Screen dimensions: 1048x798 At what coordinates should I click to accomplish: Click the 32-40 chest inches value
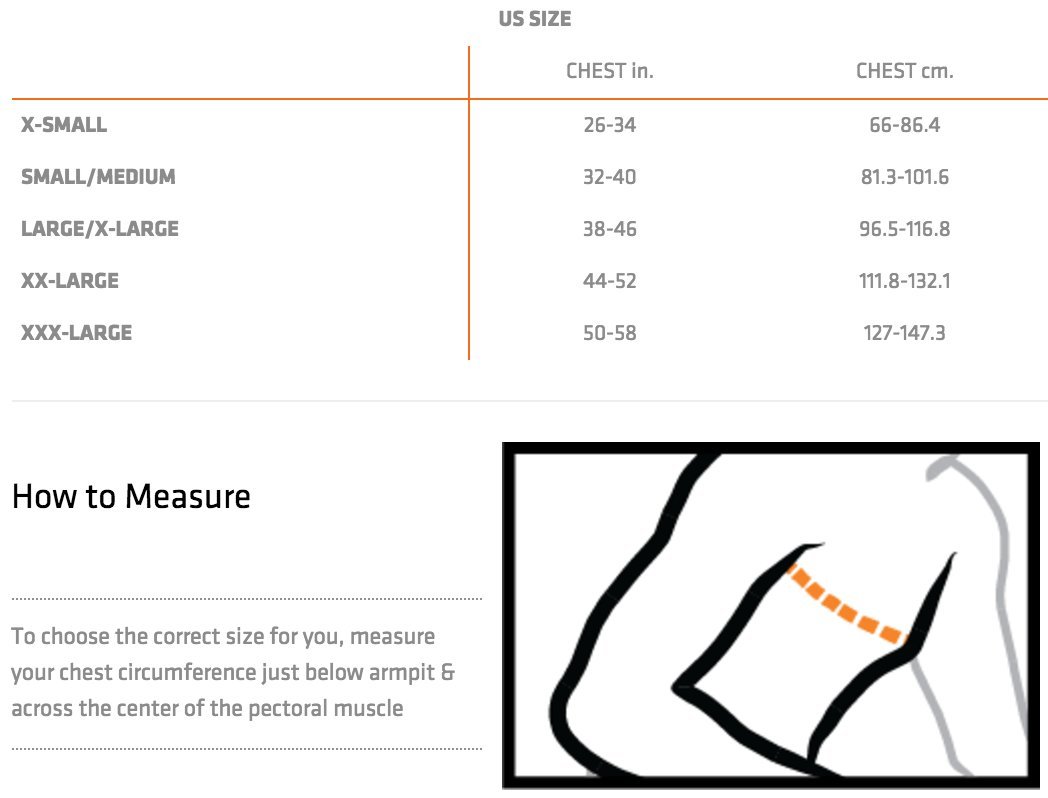[610, 177]
